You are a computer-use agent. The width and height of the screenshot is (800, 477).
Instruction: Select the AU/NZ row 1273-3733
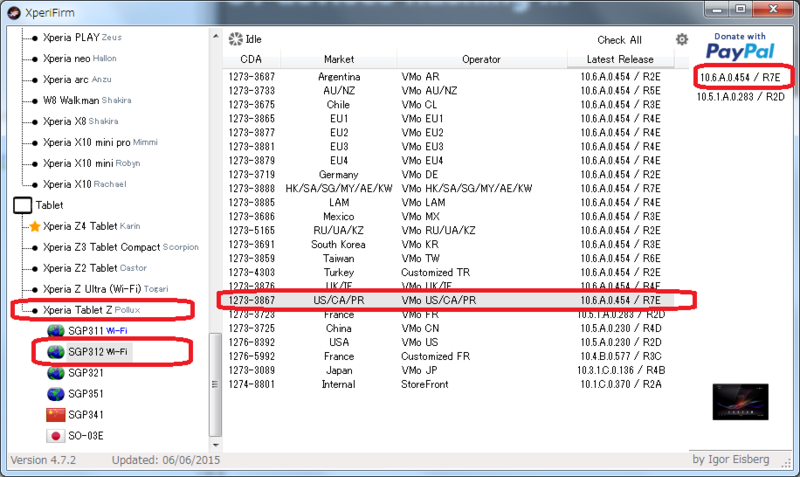(x=448, y=90)
